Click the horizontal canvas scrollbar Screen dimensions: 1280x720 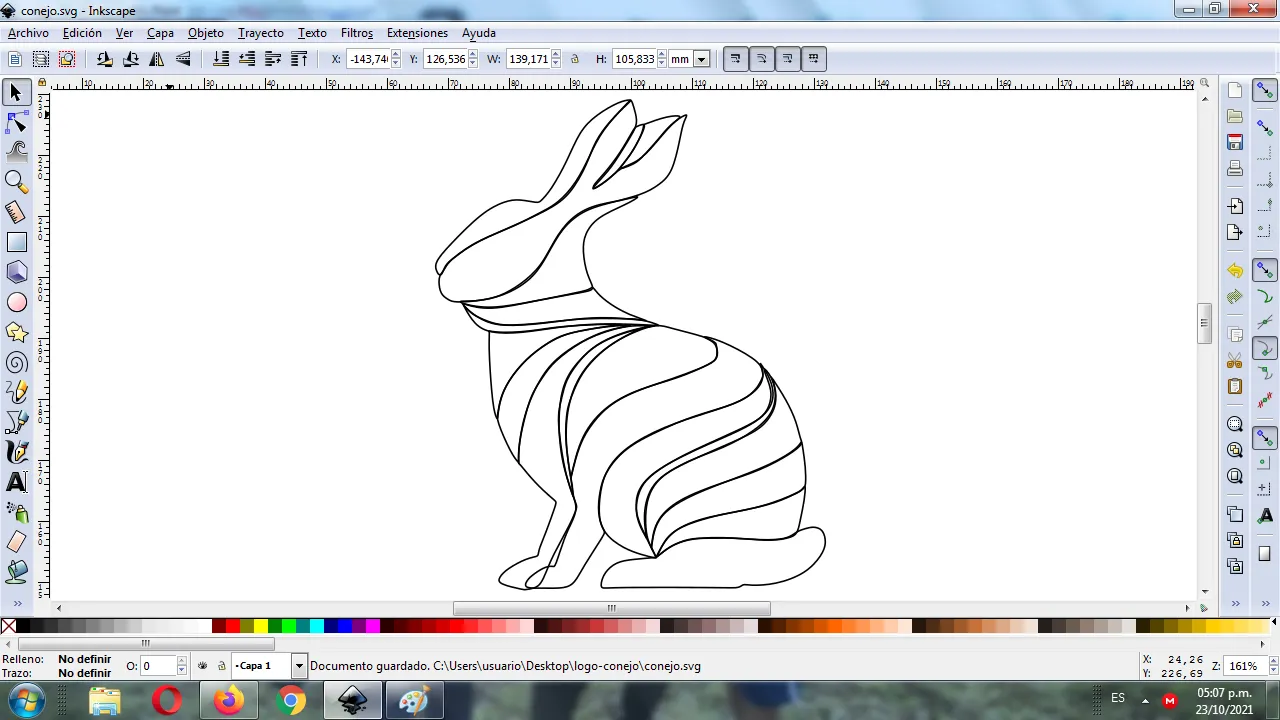(611, 608)
